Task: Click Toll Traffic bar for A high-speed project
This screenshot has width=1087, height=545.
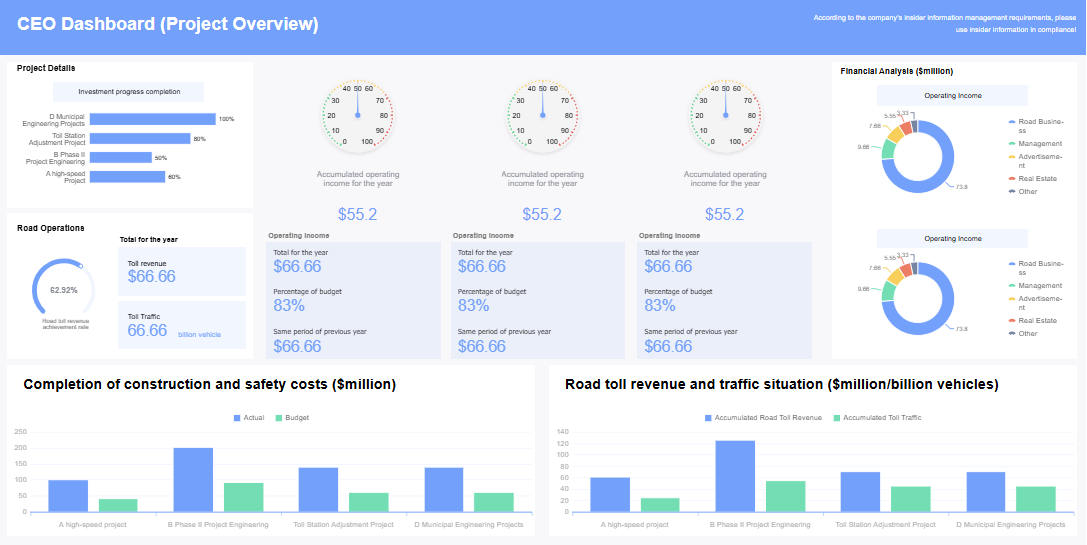Action: point(660,505)
